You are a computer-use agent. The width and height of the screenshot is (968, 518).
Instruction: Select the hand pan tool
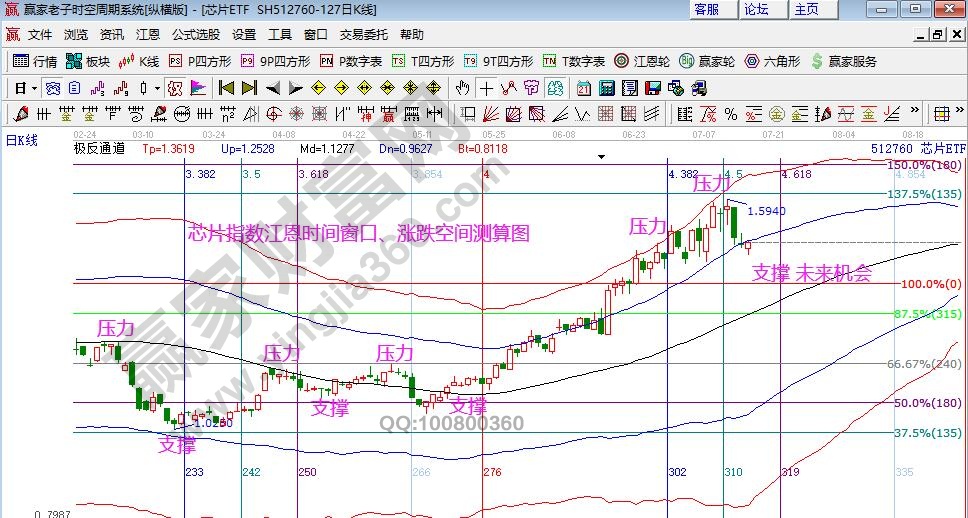[x=463, y=88]
